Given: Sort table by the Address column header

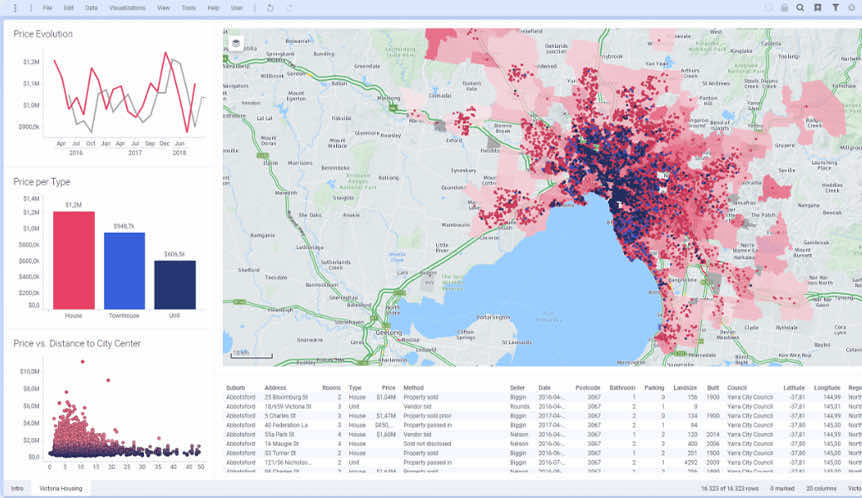Looking at the screenshot, I should (x=275, y=388).
